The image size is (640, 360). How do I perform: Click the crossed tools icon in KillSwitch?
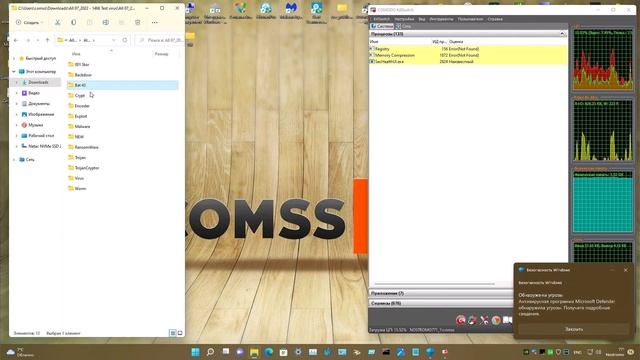484,320
